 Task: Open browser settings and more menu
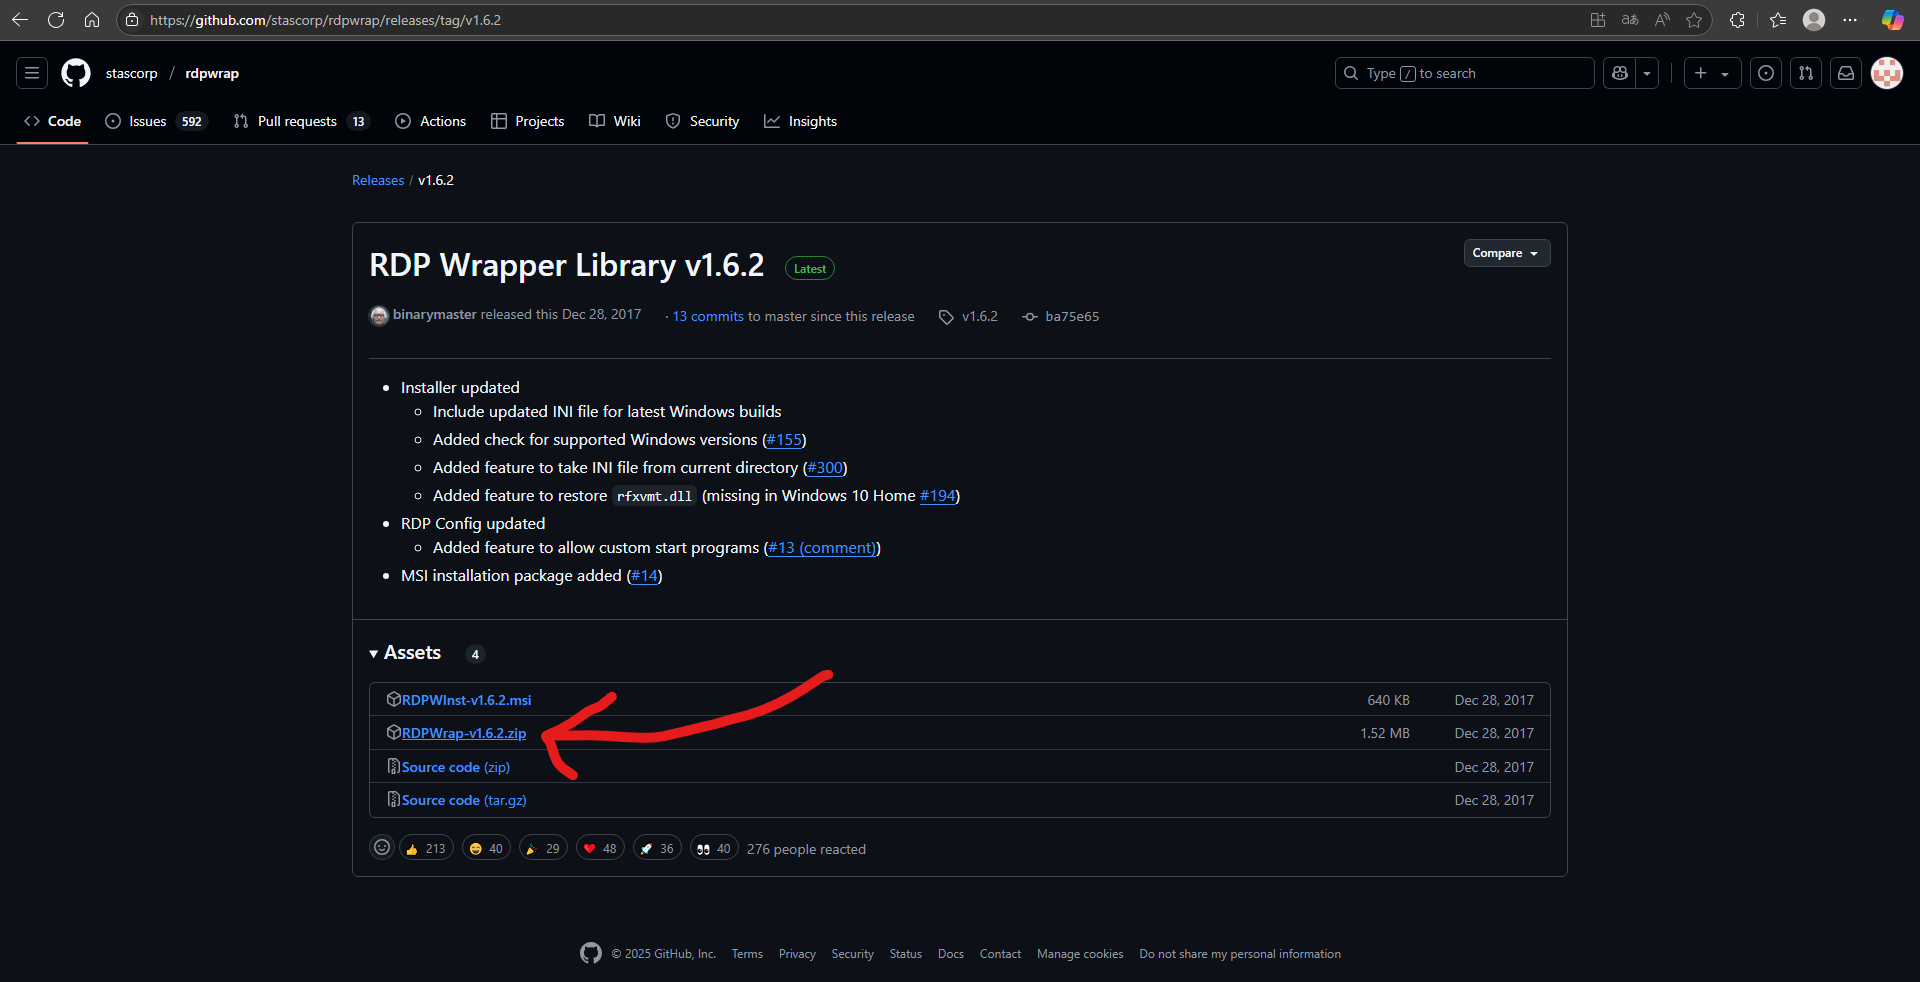click(1850, 20)
